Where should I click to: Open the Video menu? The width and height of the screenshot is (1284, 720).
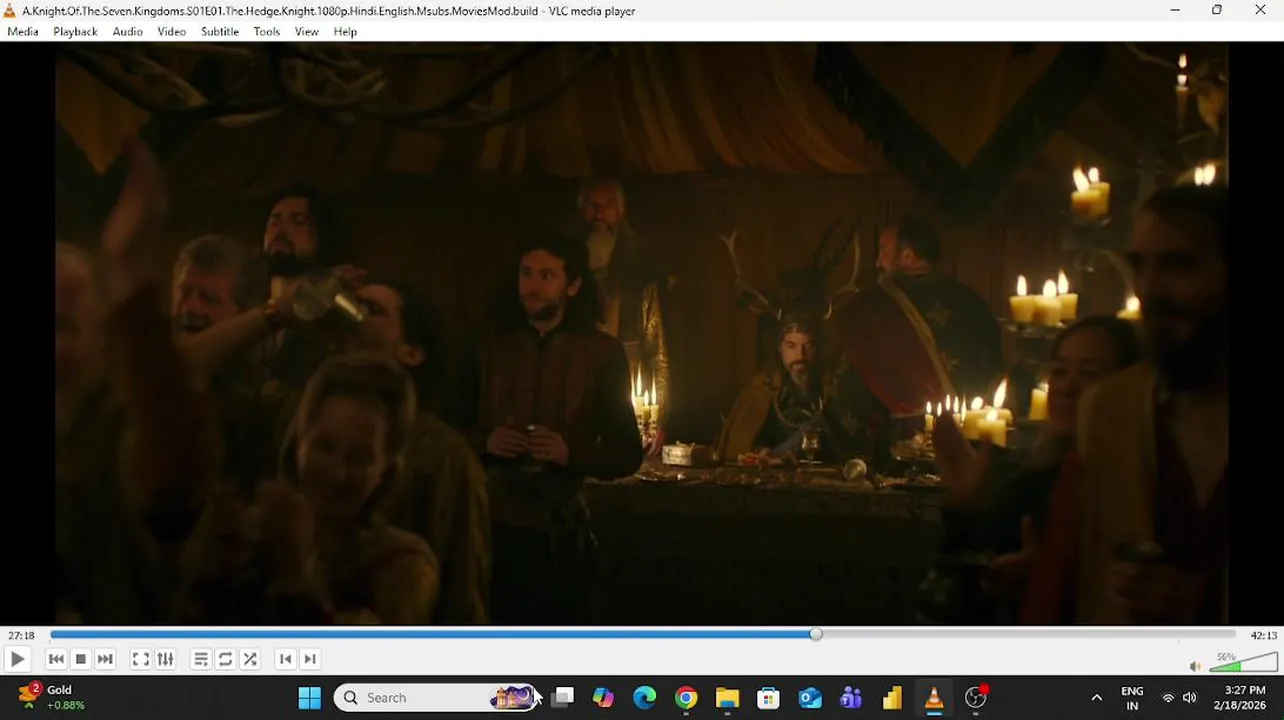171,32
